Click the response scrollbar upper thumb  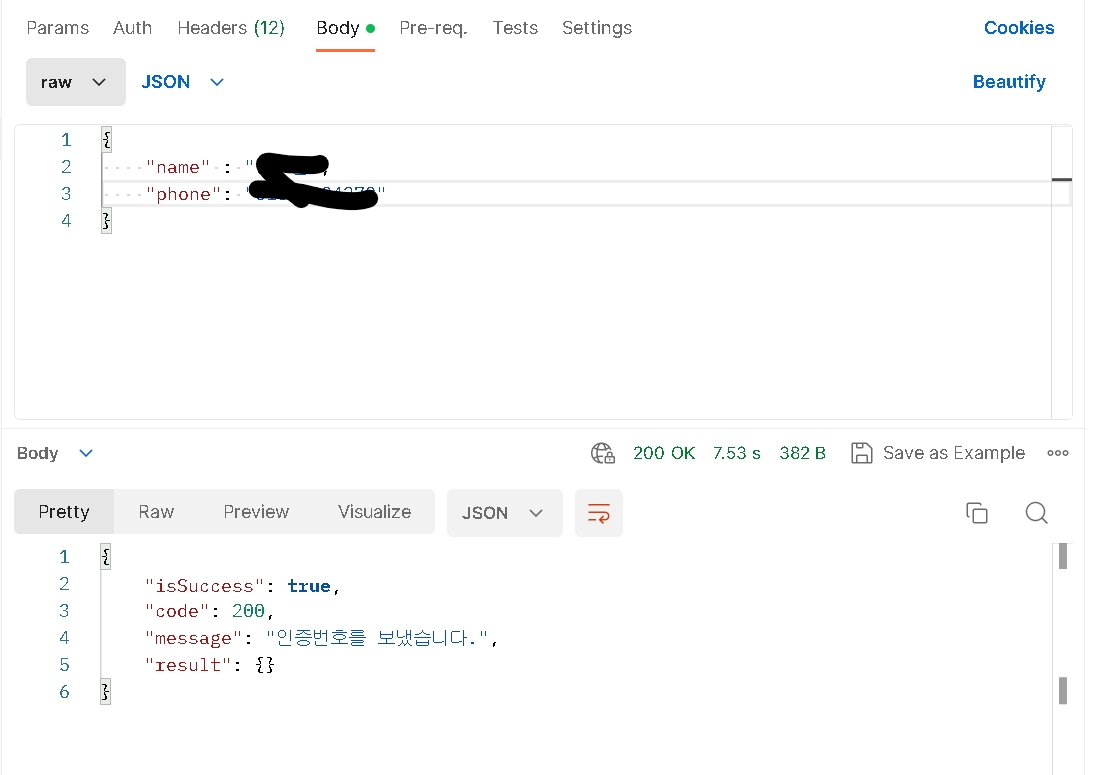1063,555
